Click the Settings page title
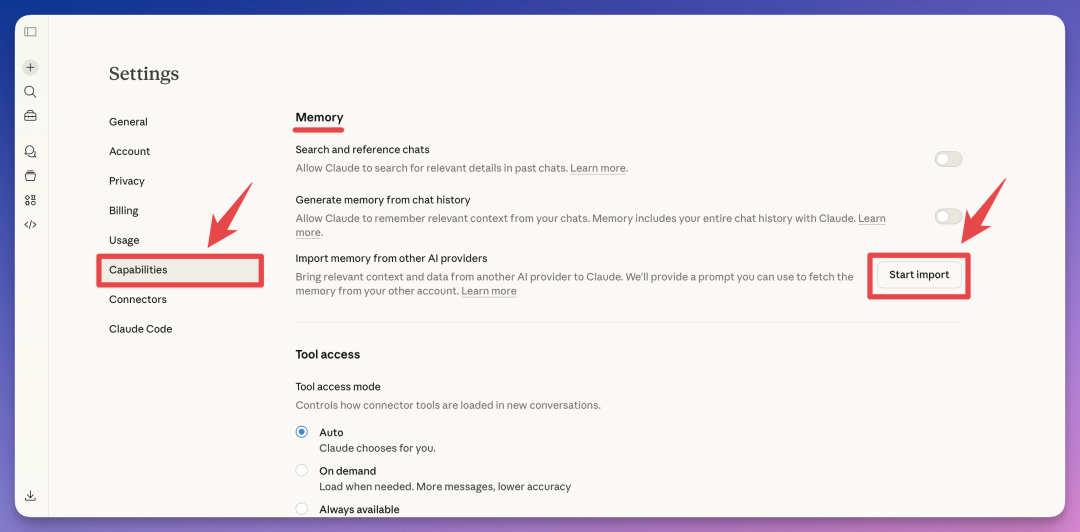1080x532 pixels. 144,74
